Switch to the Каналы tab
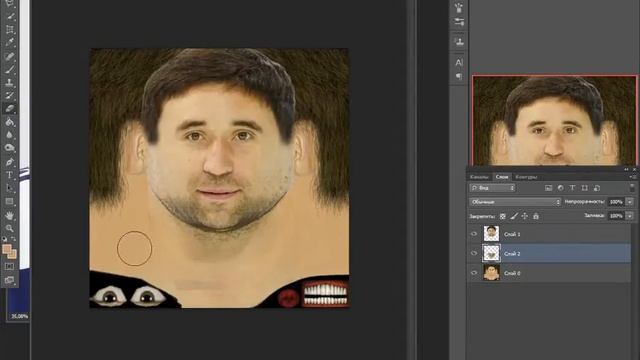Viewport: 640px width, 360px height. [479, 177]
